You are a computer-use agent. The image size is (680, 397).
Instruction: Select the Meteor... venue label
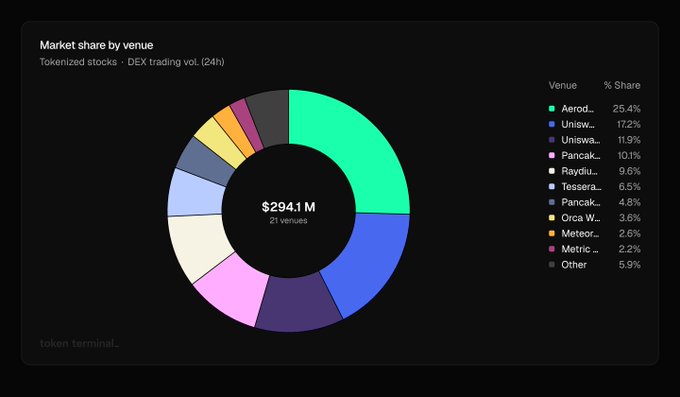coord(580,233)
